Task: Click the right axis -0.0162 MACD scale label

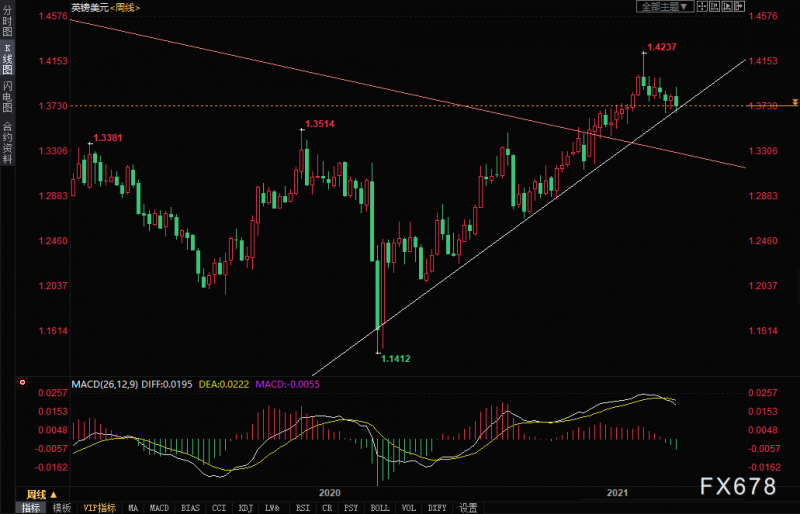Action: click(763, 467)
